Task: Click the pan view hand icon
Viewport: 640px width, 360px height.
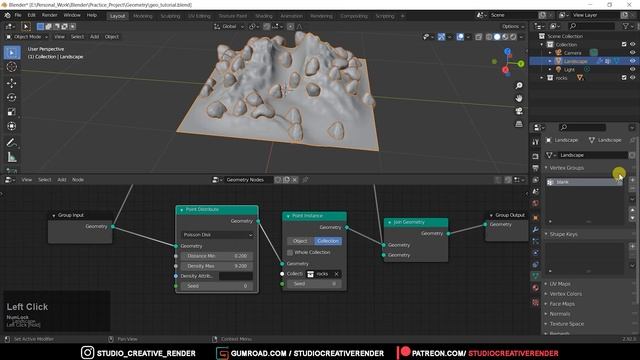Action: click(519, 98)
